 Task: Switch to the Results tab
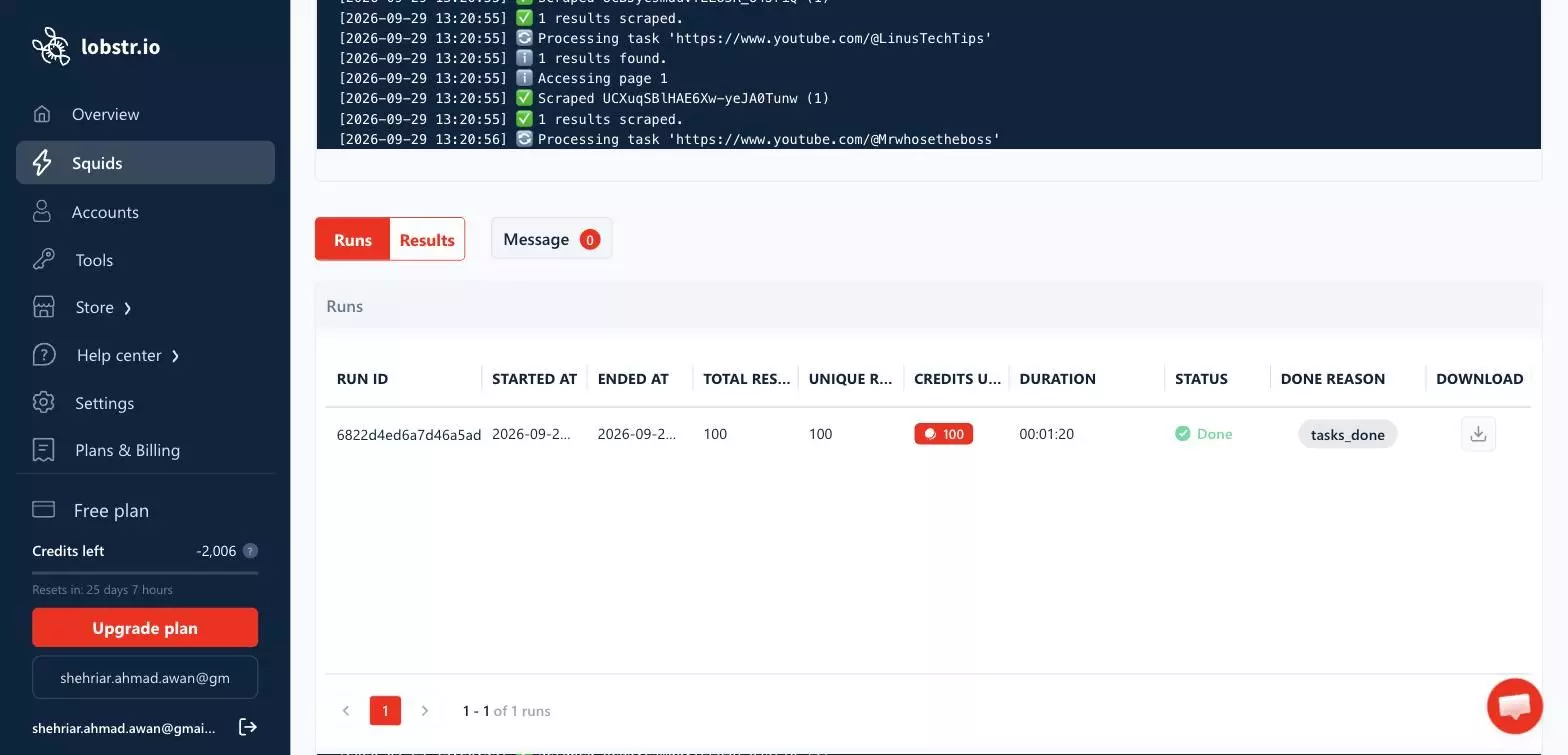click(427, 239)
